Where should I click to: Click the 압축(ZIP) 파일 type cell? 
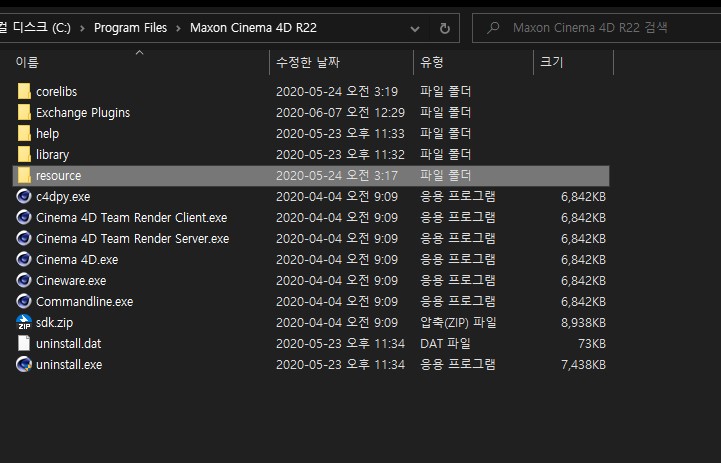[458, 323]
